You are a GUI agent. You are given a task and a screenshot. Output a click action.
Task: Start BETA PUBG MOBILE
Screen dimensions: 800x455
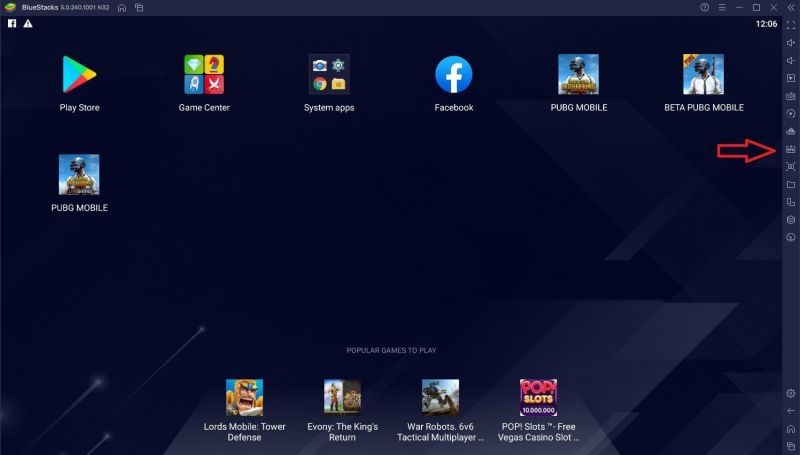[703, 75]
